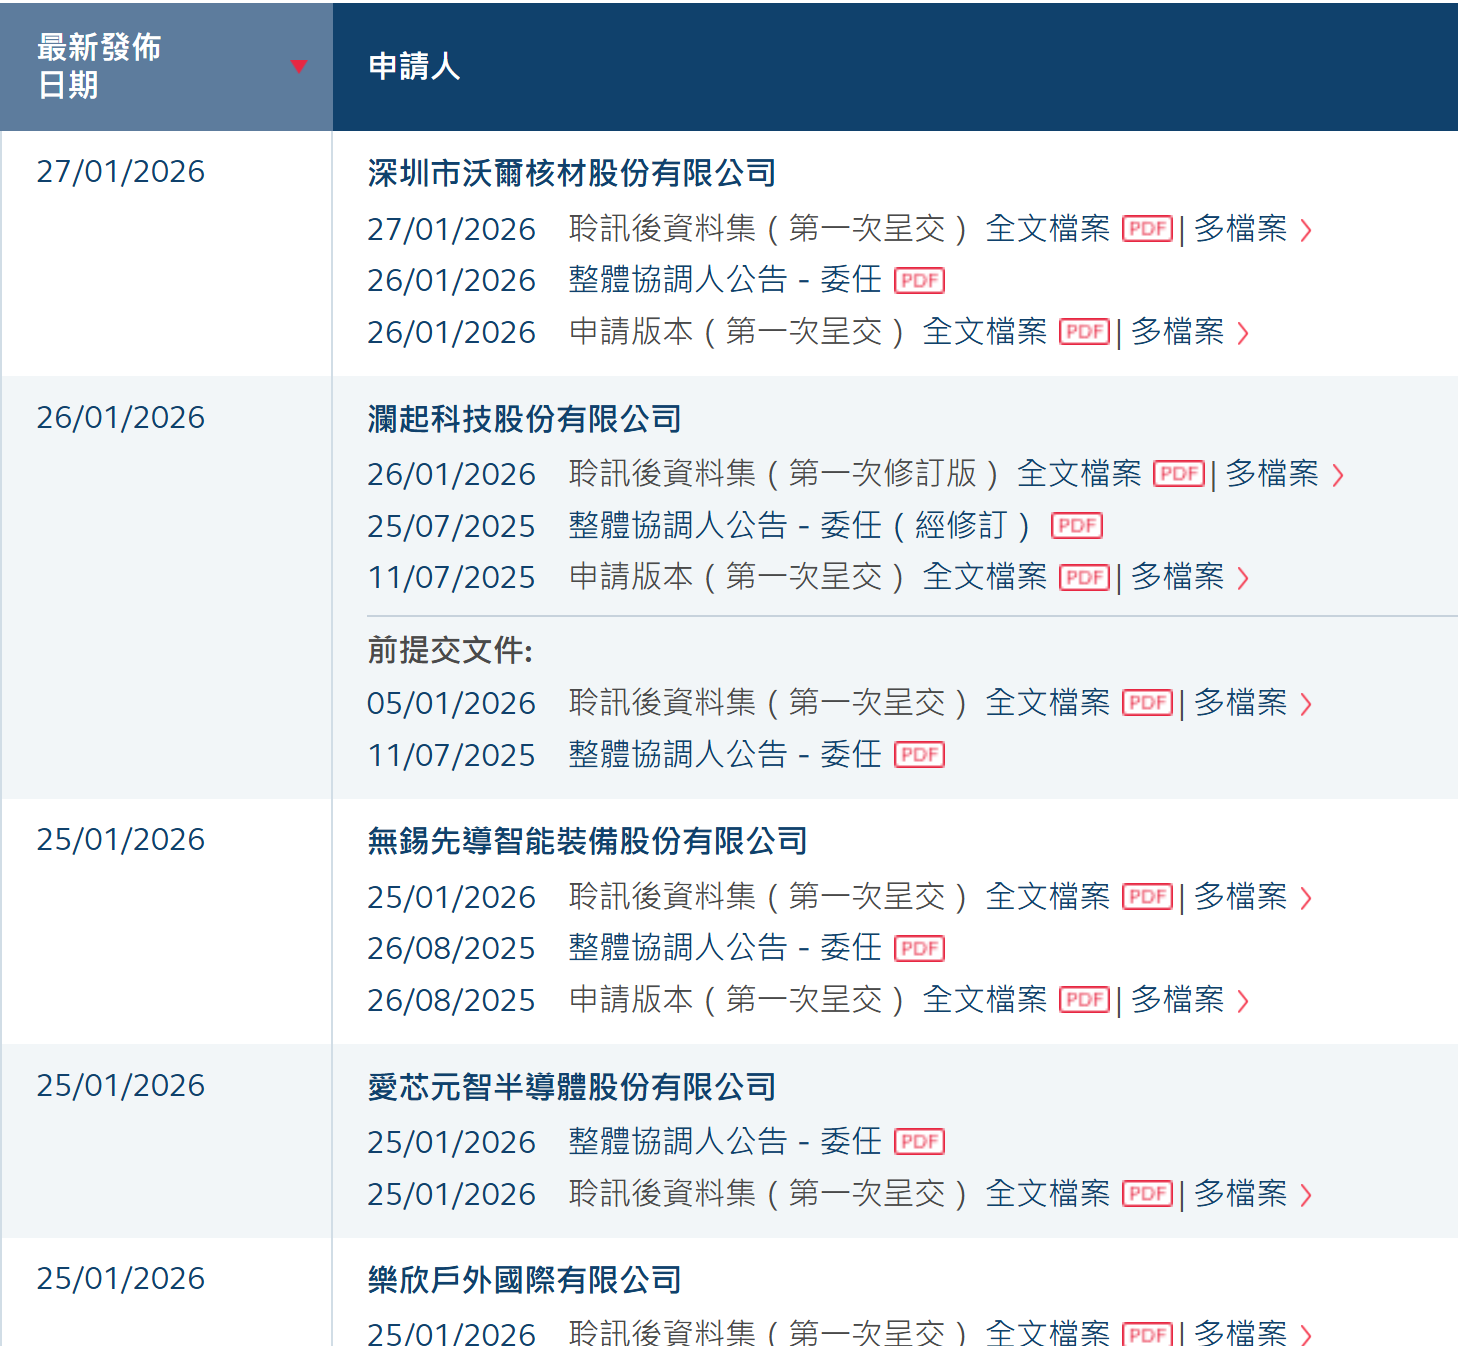Viewport: 1458px width, 1346px height.
Task: Open PDF icon for 瀾起科技 25/07/2025 委任（經修訂）
Action: tap(1077, 526)
